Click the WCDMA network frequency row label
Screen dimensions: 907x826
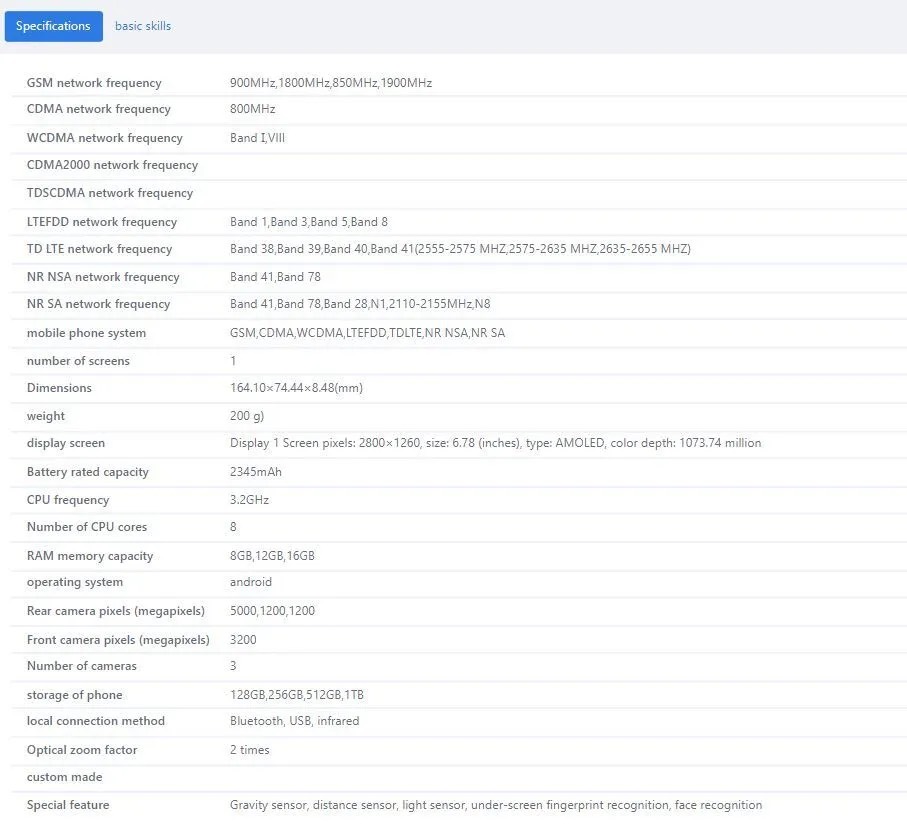point(104,138)
